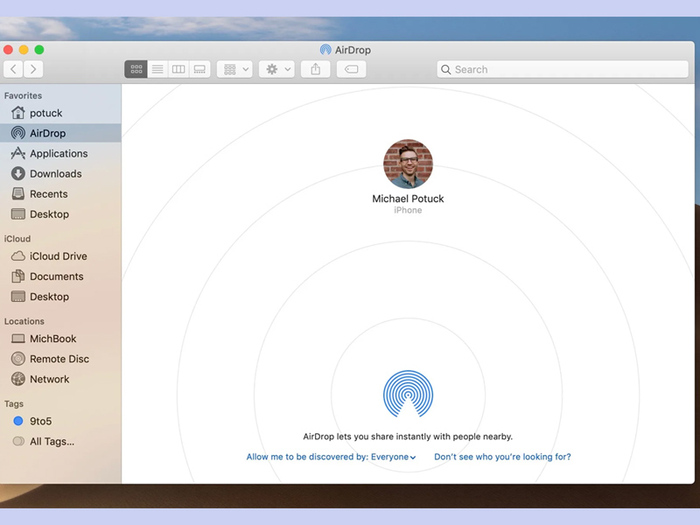700x525 pixels.
Task: Switch to list view
Action: [158, 69]
